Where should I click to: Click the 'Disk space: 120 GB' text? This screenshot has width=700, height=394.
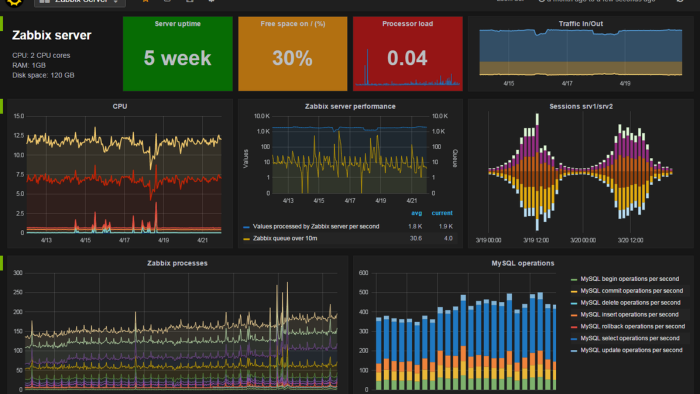(x=43, y=75)
